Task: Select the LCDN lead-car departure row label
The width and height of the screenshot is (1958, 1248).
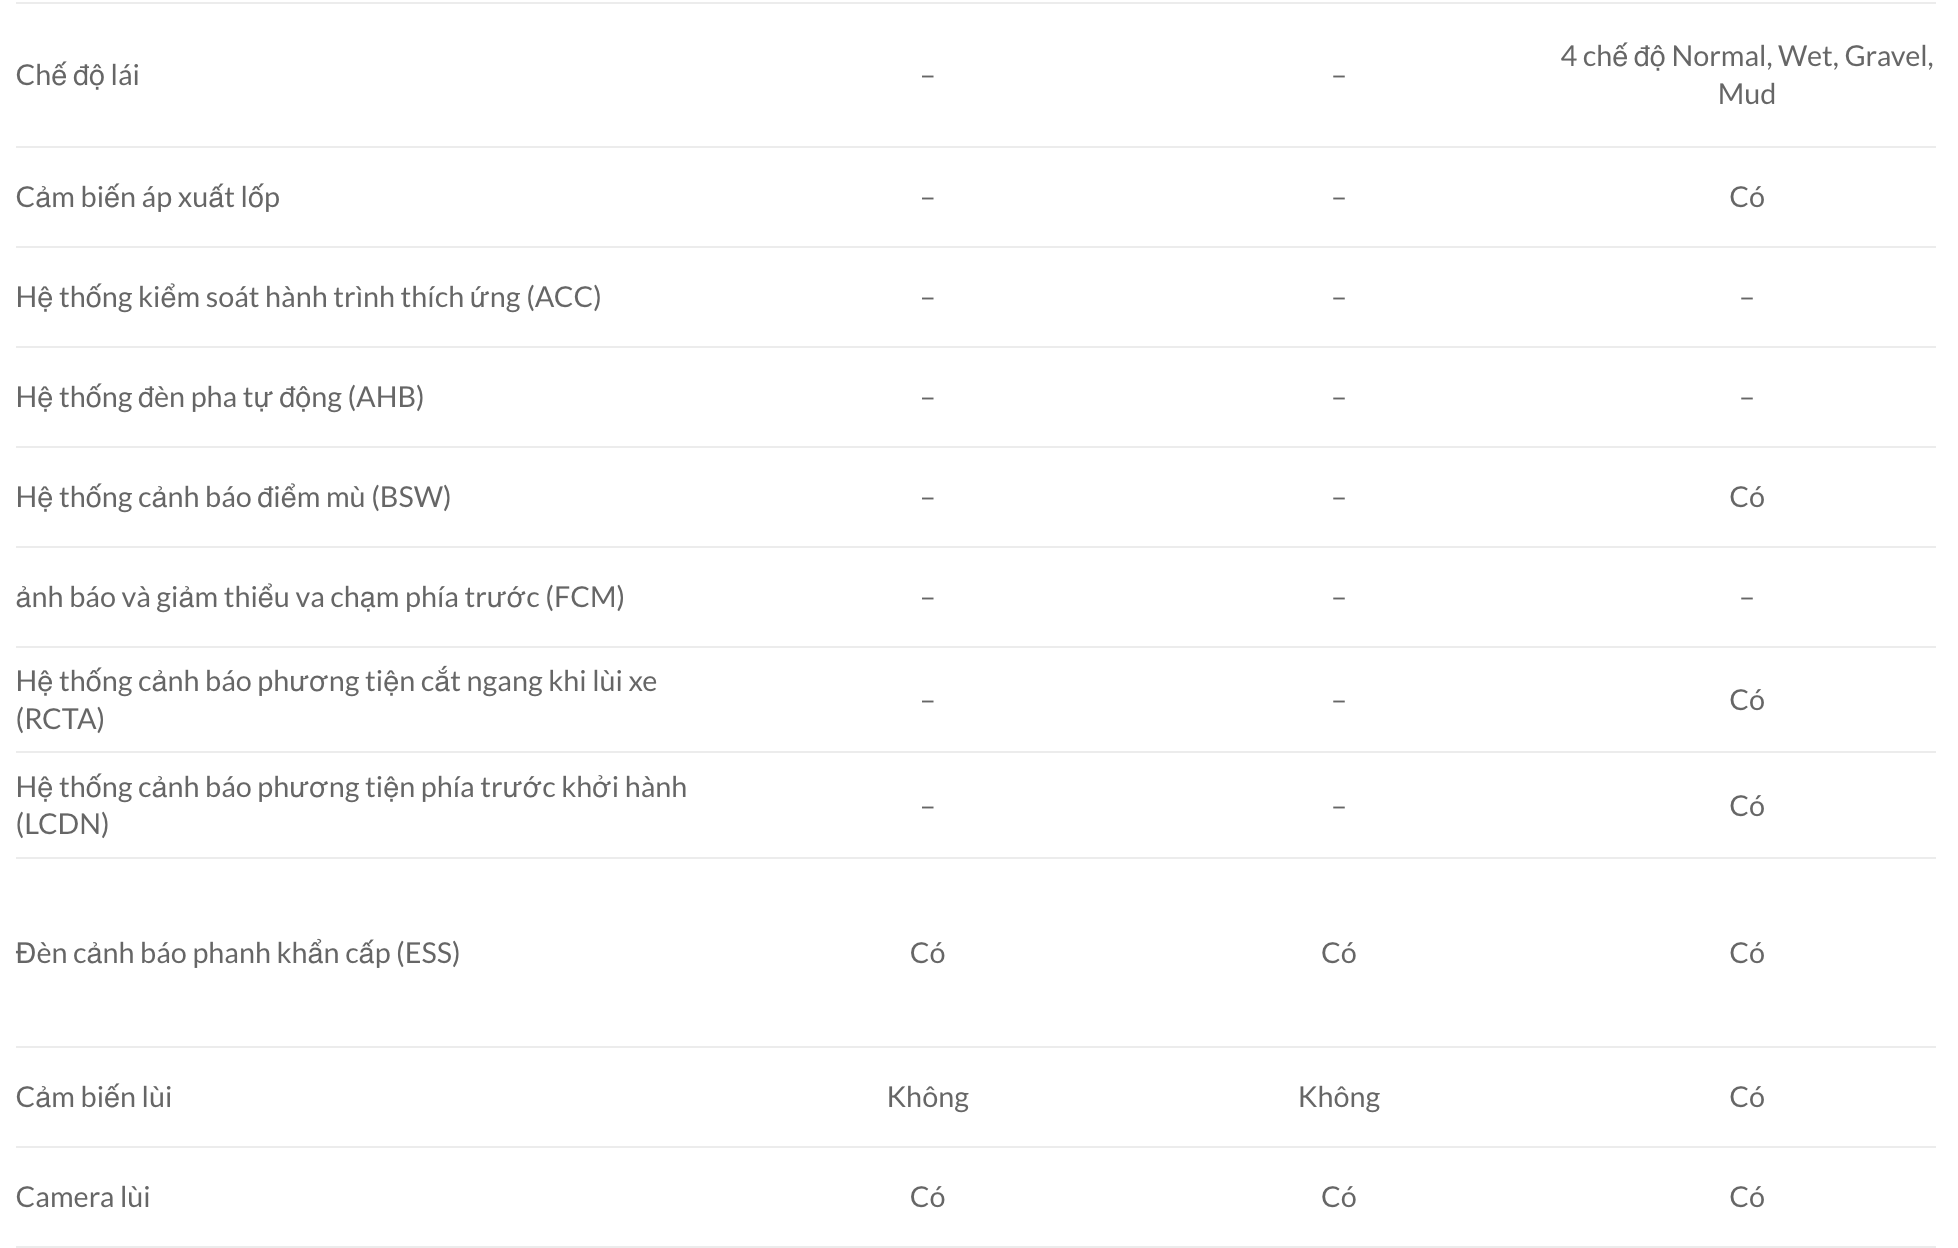Action: [x=351, y=805]
